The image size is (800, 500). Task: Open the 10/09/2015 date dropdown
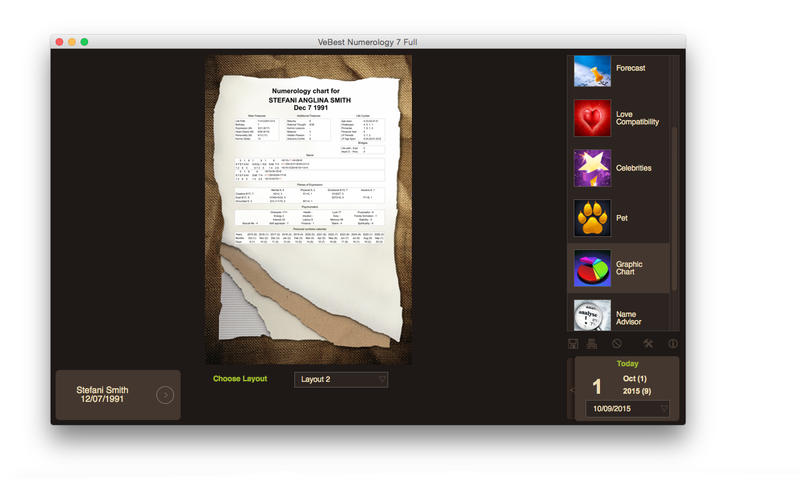pyautogui.click(x=627, y=408)
